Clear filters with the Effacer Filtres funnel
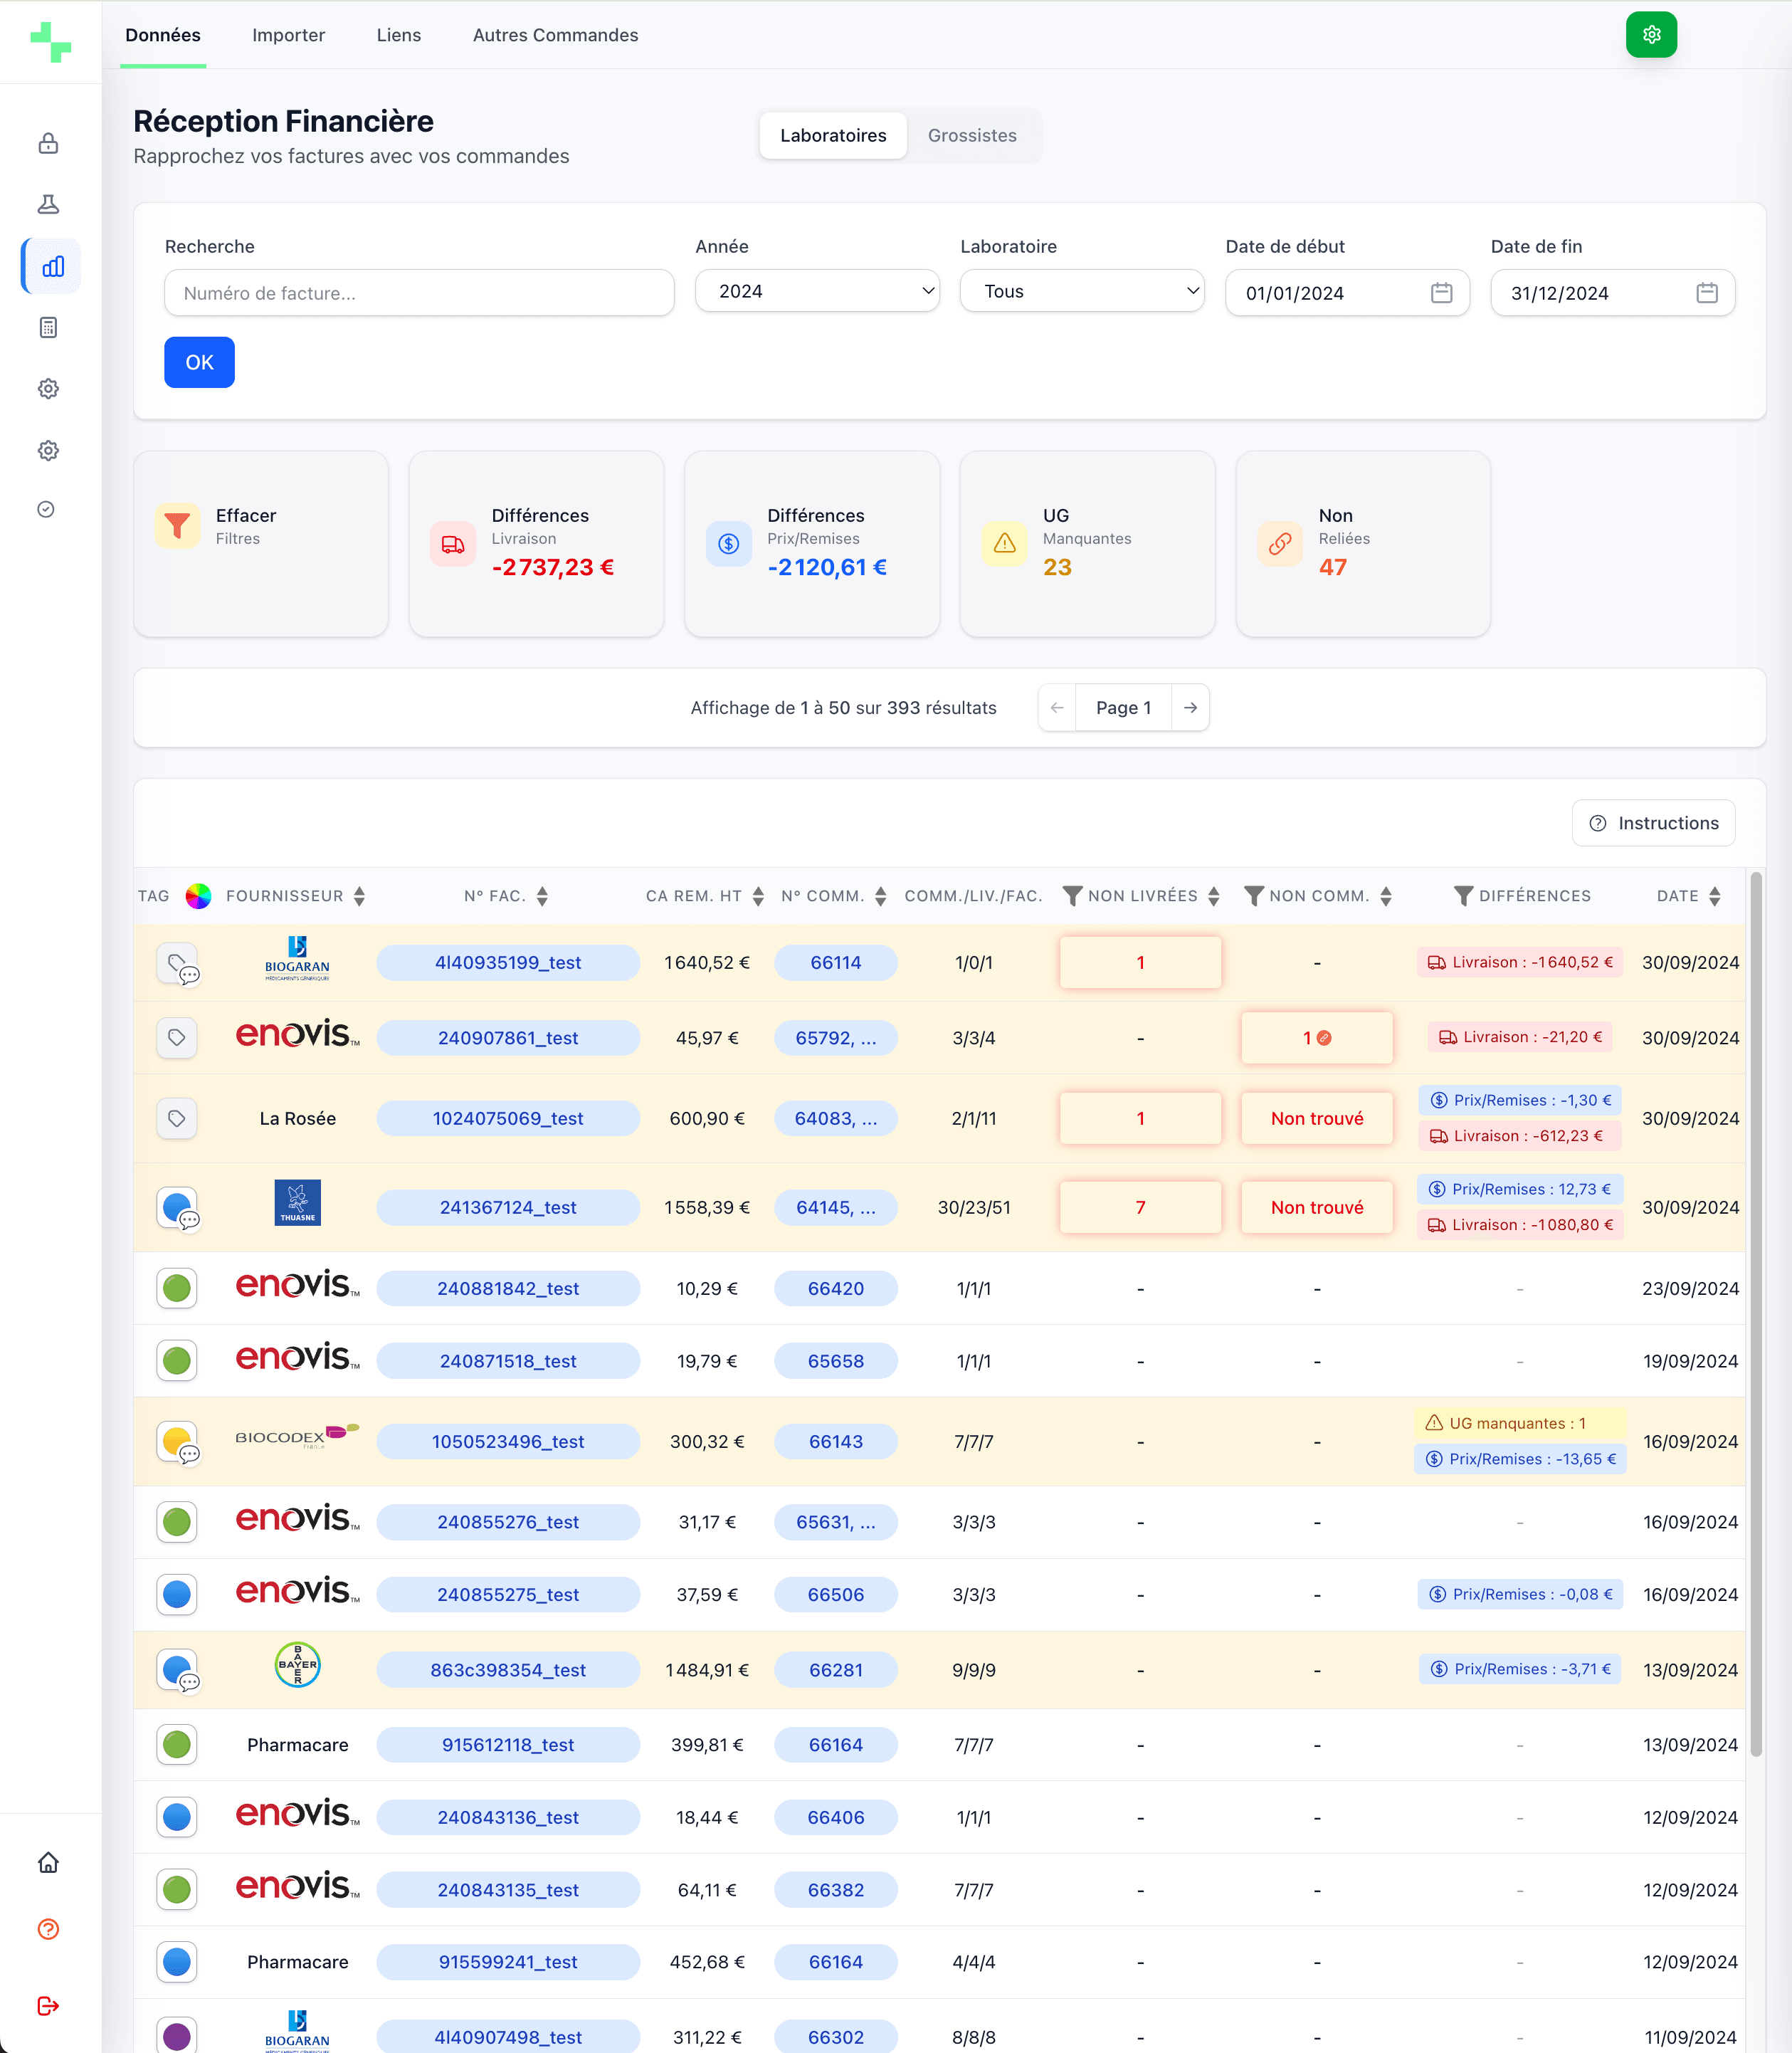This screenshot has height=2053, width=1792. [177, 526]
